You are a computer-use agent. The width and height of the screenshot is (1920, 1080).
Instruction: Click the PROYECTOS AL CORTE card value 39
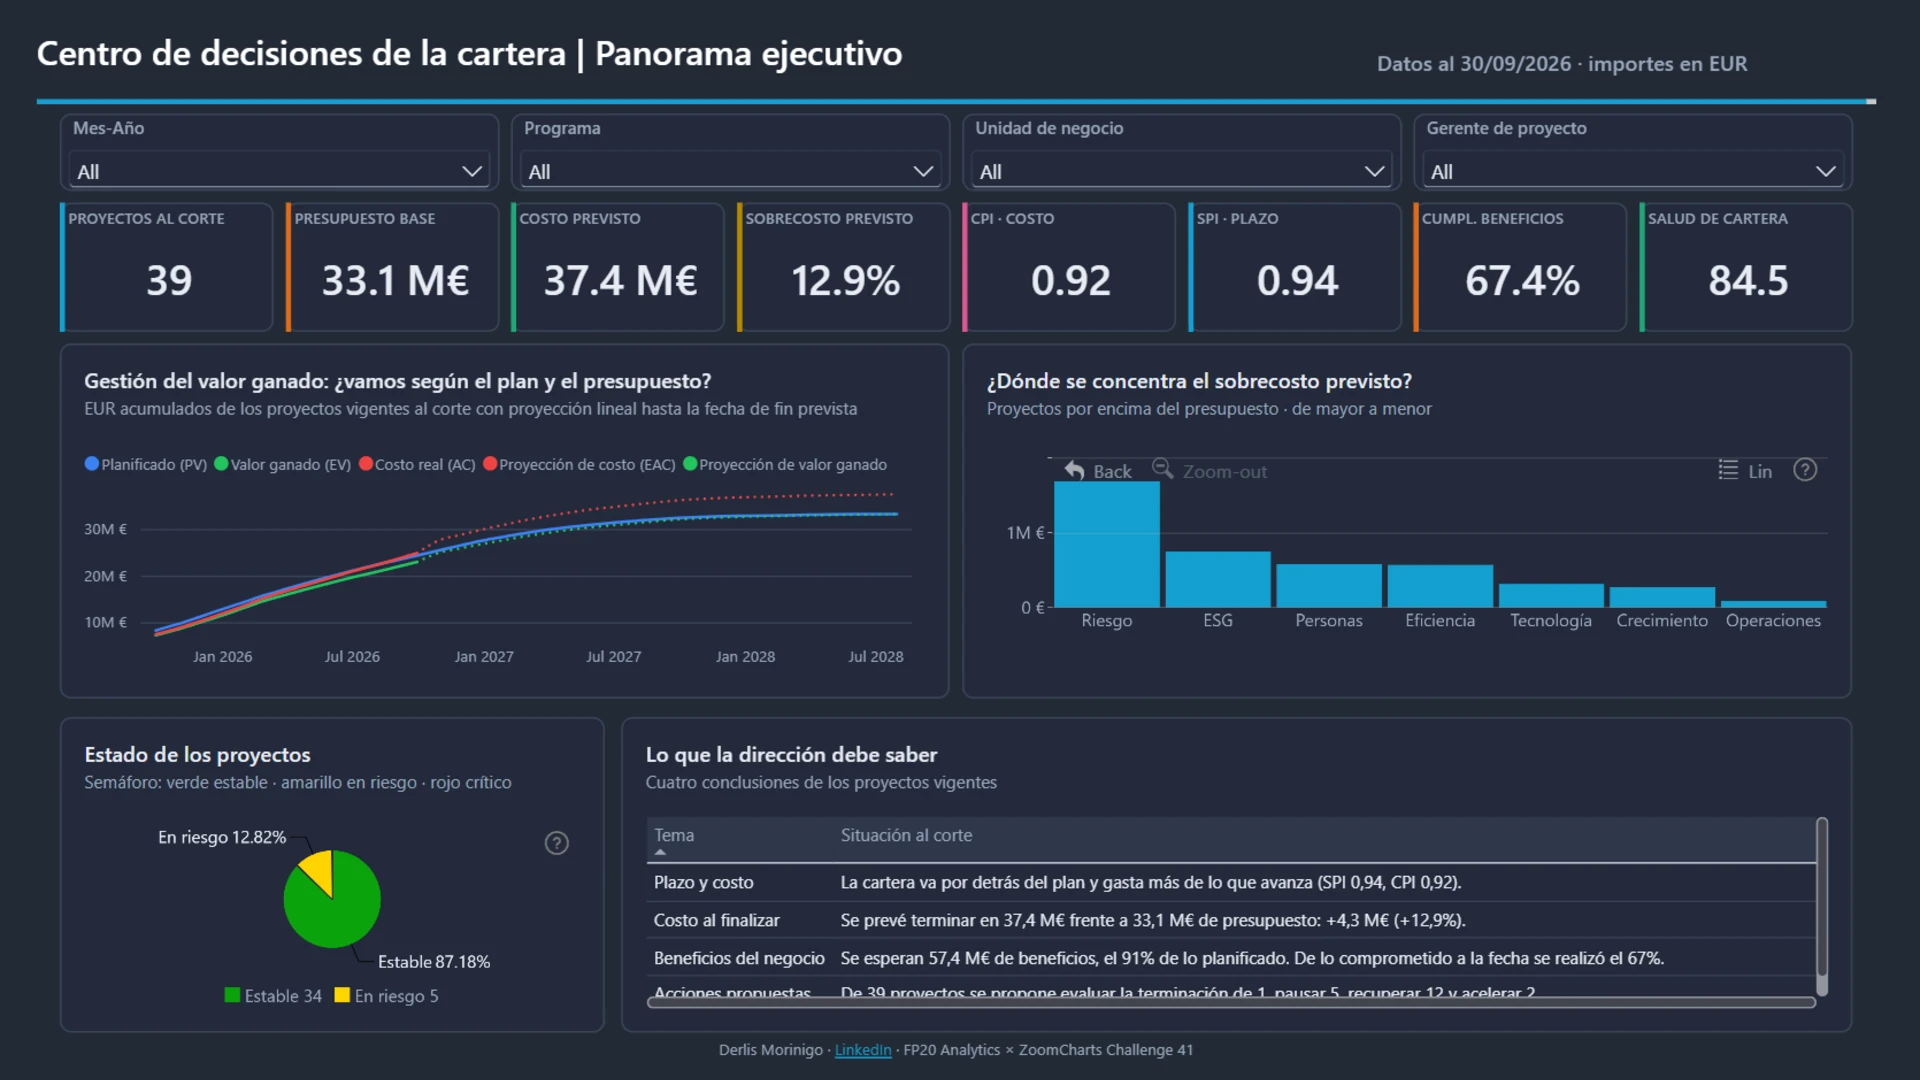pyautogui.click(x=169, y=280)
